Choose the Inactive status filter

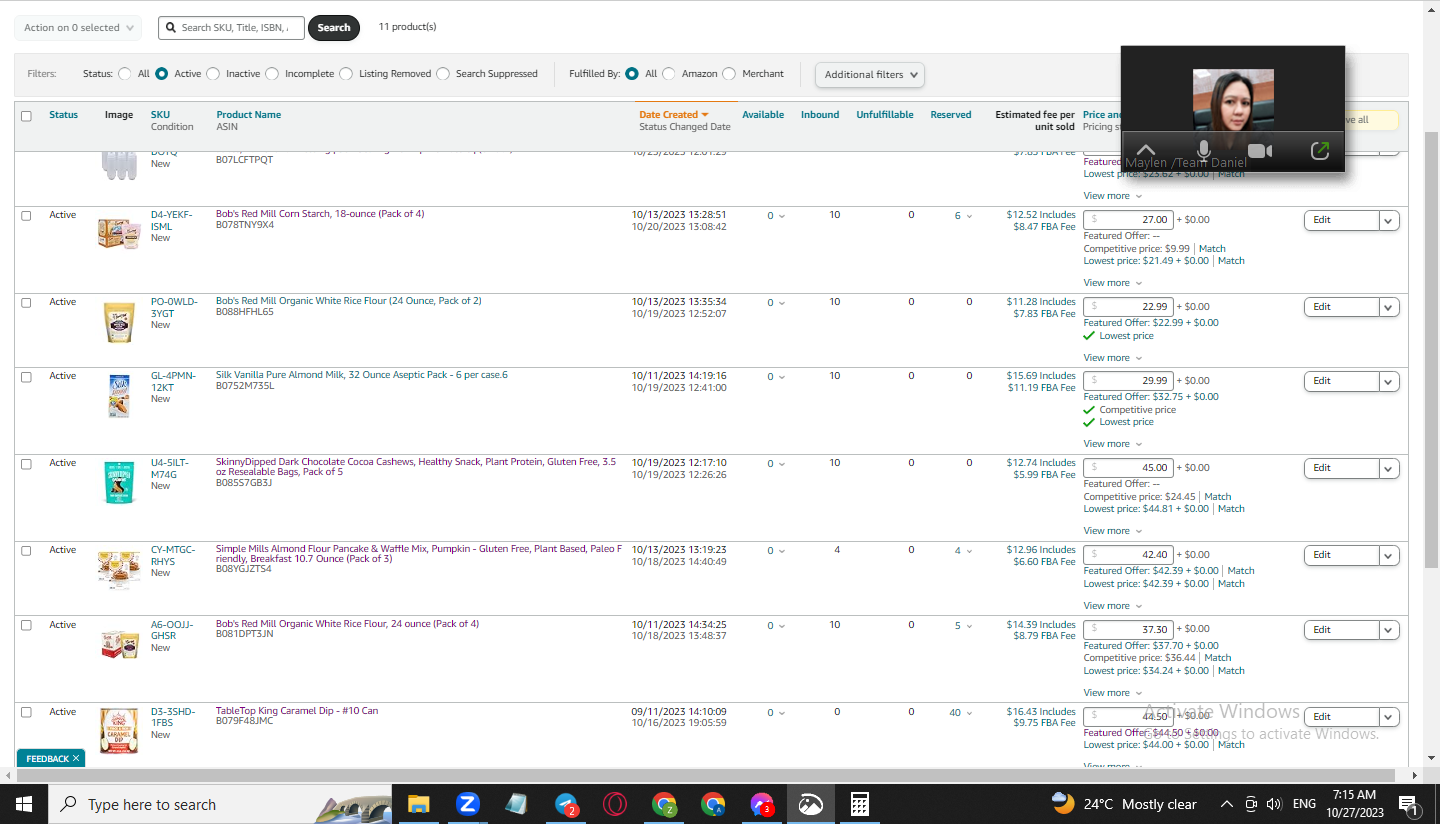(x=213, y=74)
